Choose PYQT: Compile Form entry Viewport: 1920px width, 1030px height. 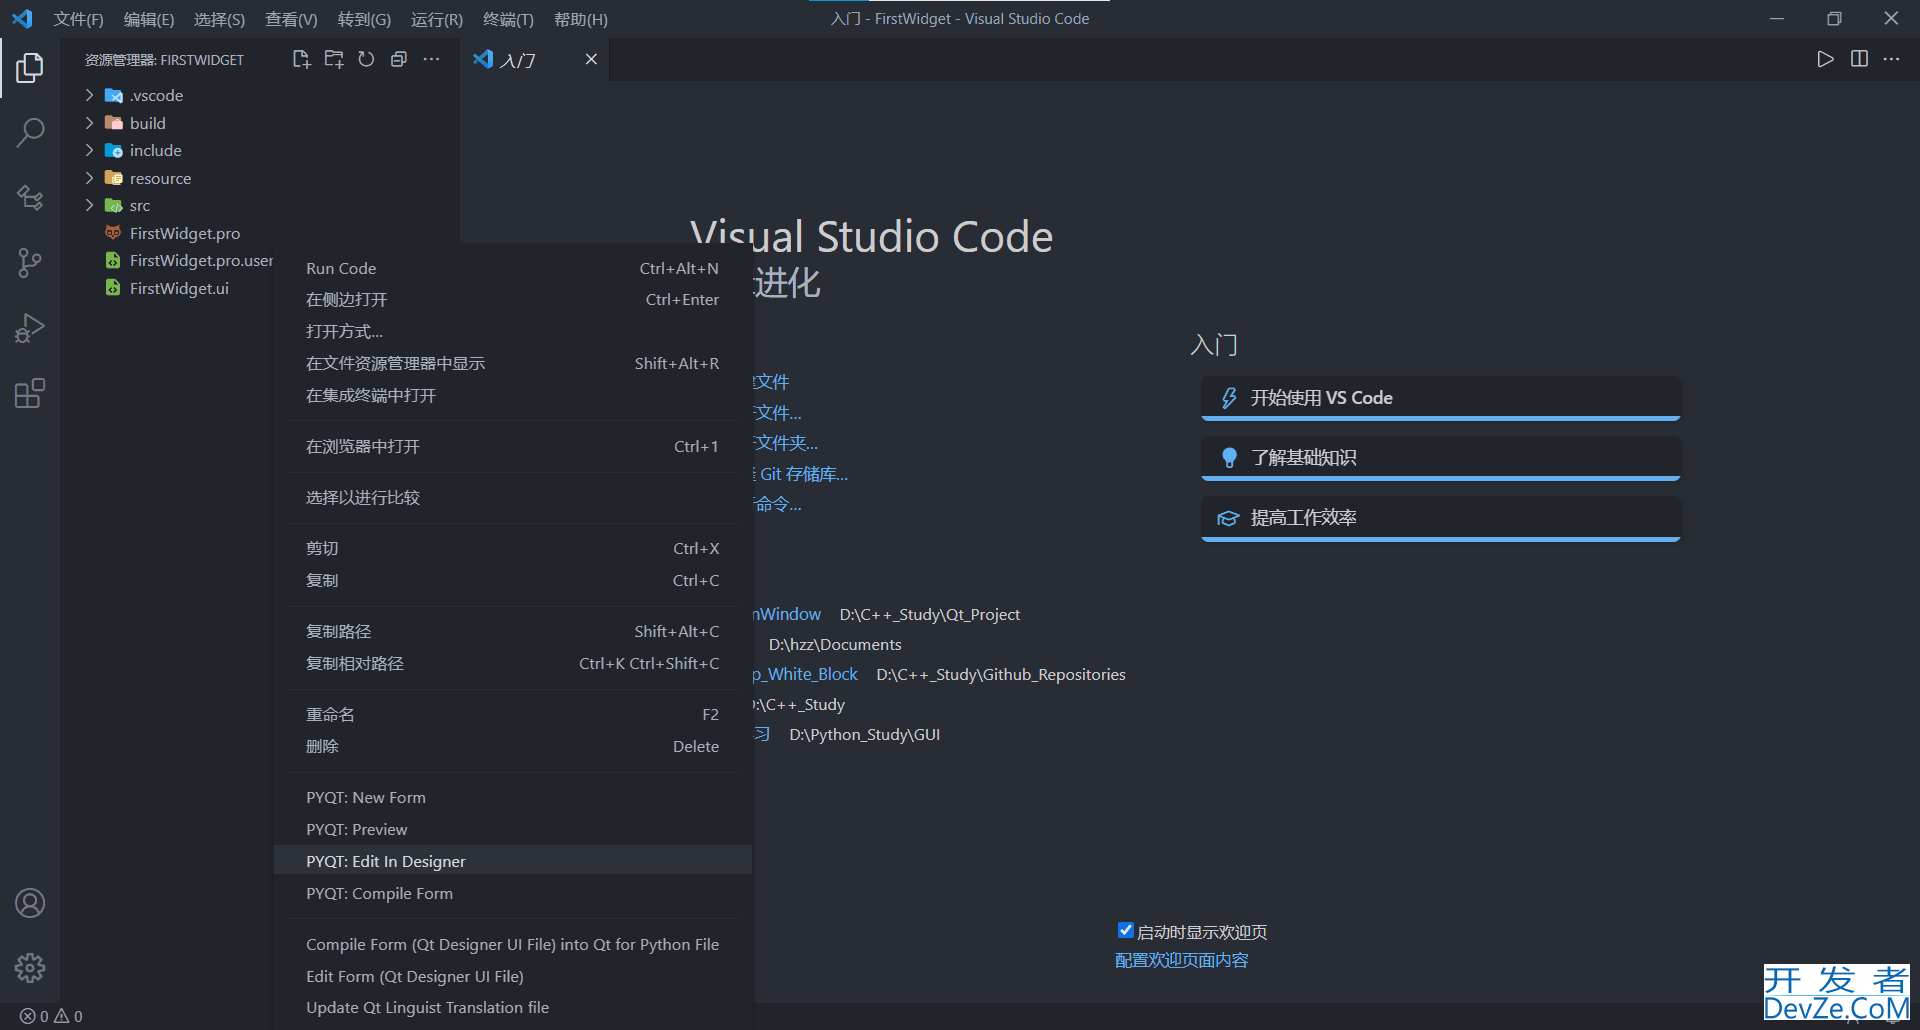coord(512,893)
